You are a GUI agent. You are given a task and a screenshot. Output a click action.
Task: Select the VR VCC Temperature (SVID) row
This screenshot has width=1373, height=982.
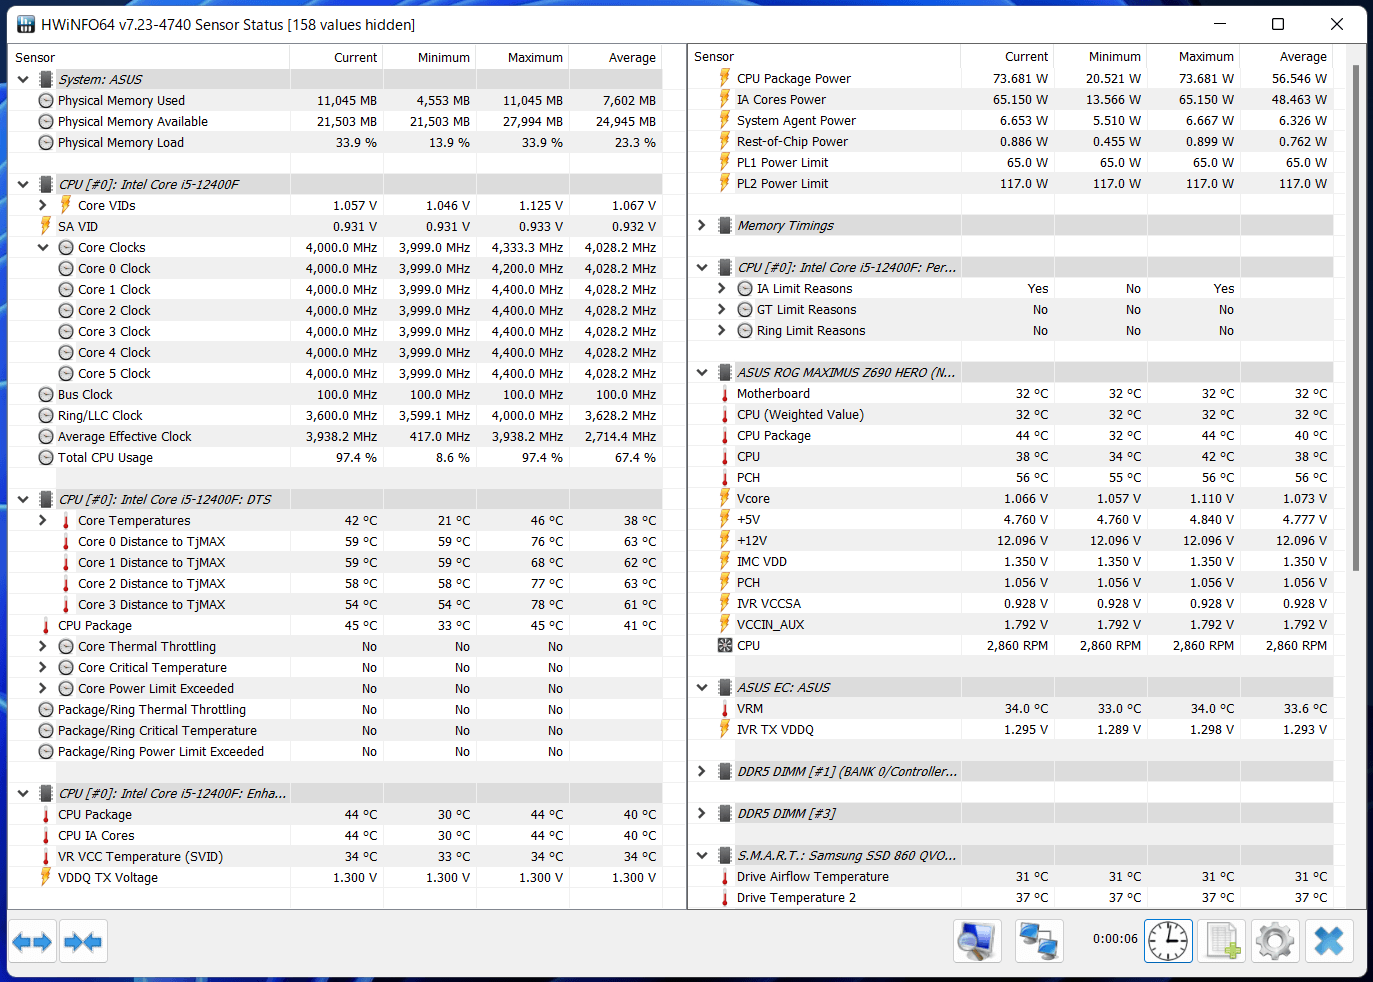[335, 857]
